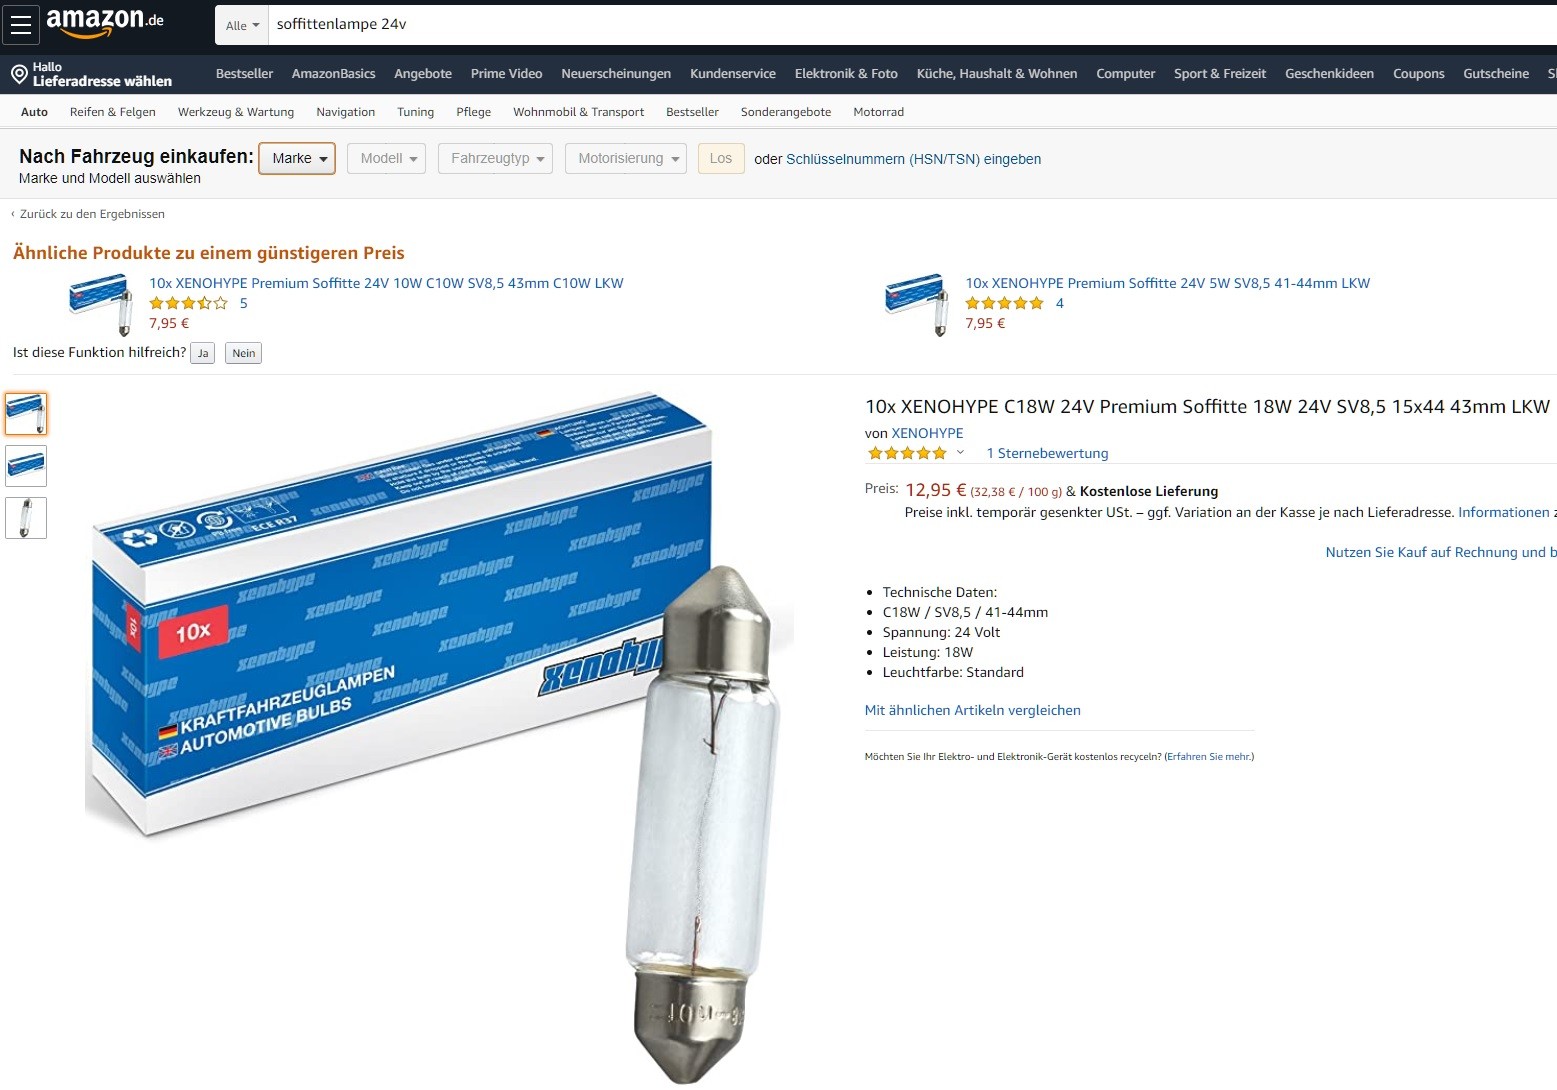
Task: Click the Zurück zu den Ergebnissen link
Action: click(92, 214)
